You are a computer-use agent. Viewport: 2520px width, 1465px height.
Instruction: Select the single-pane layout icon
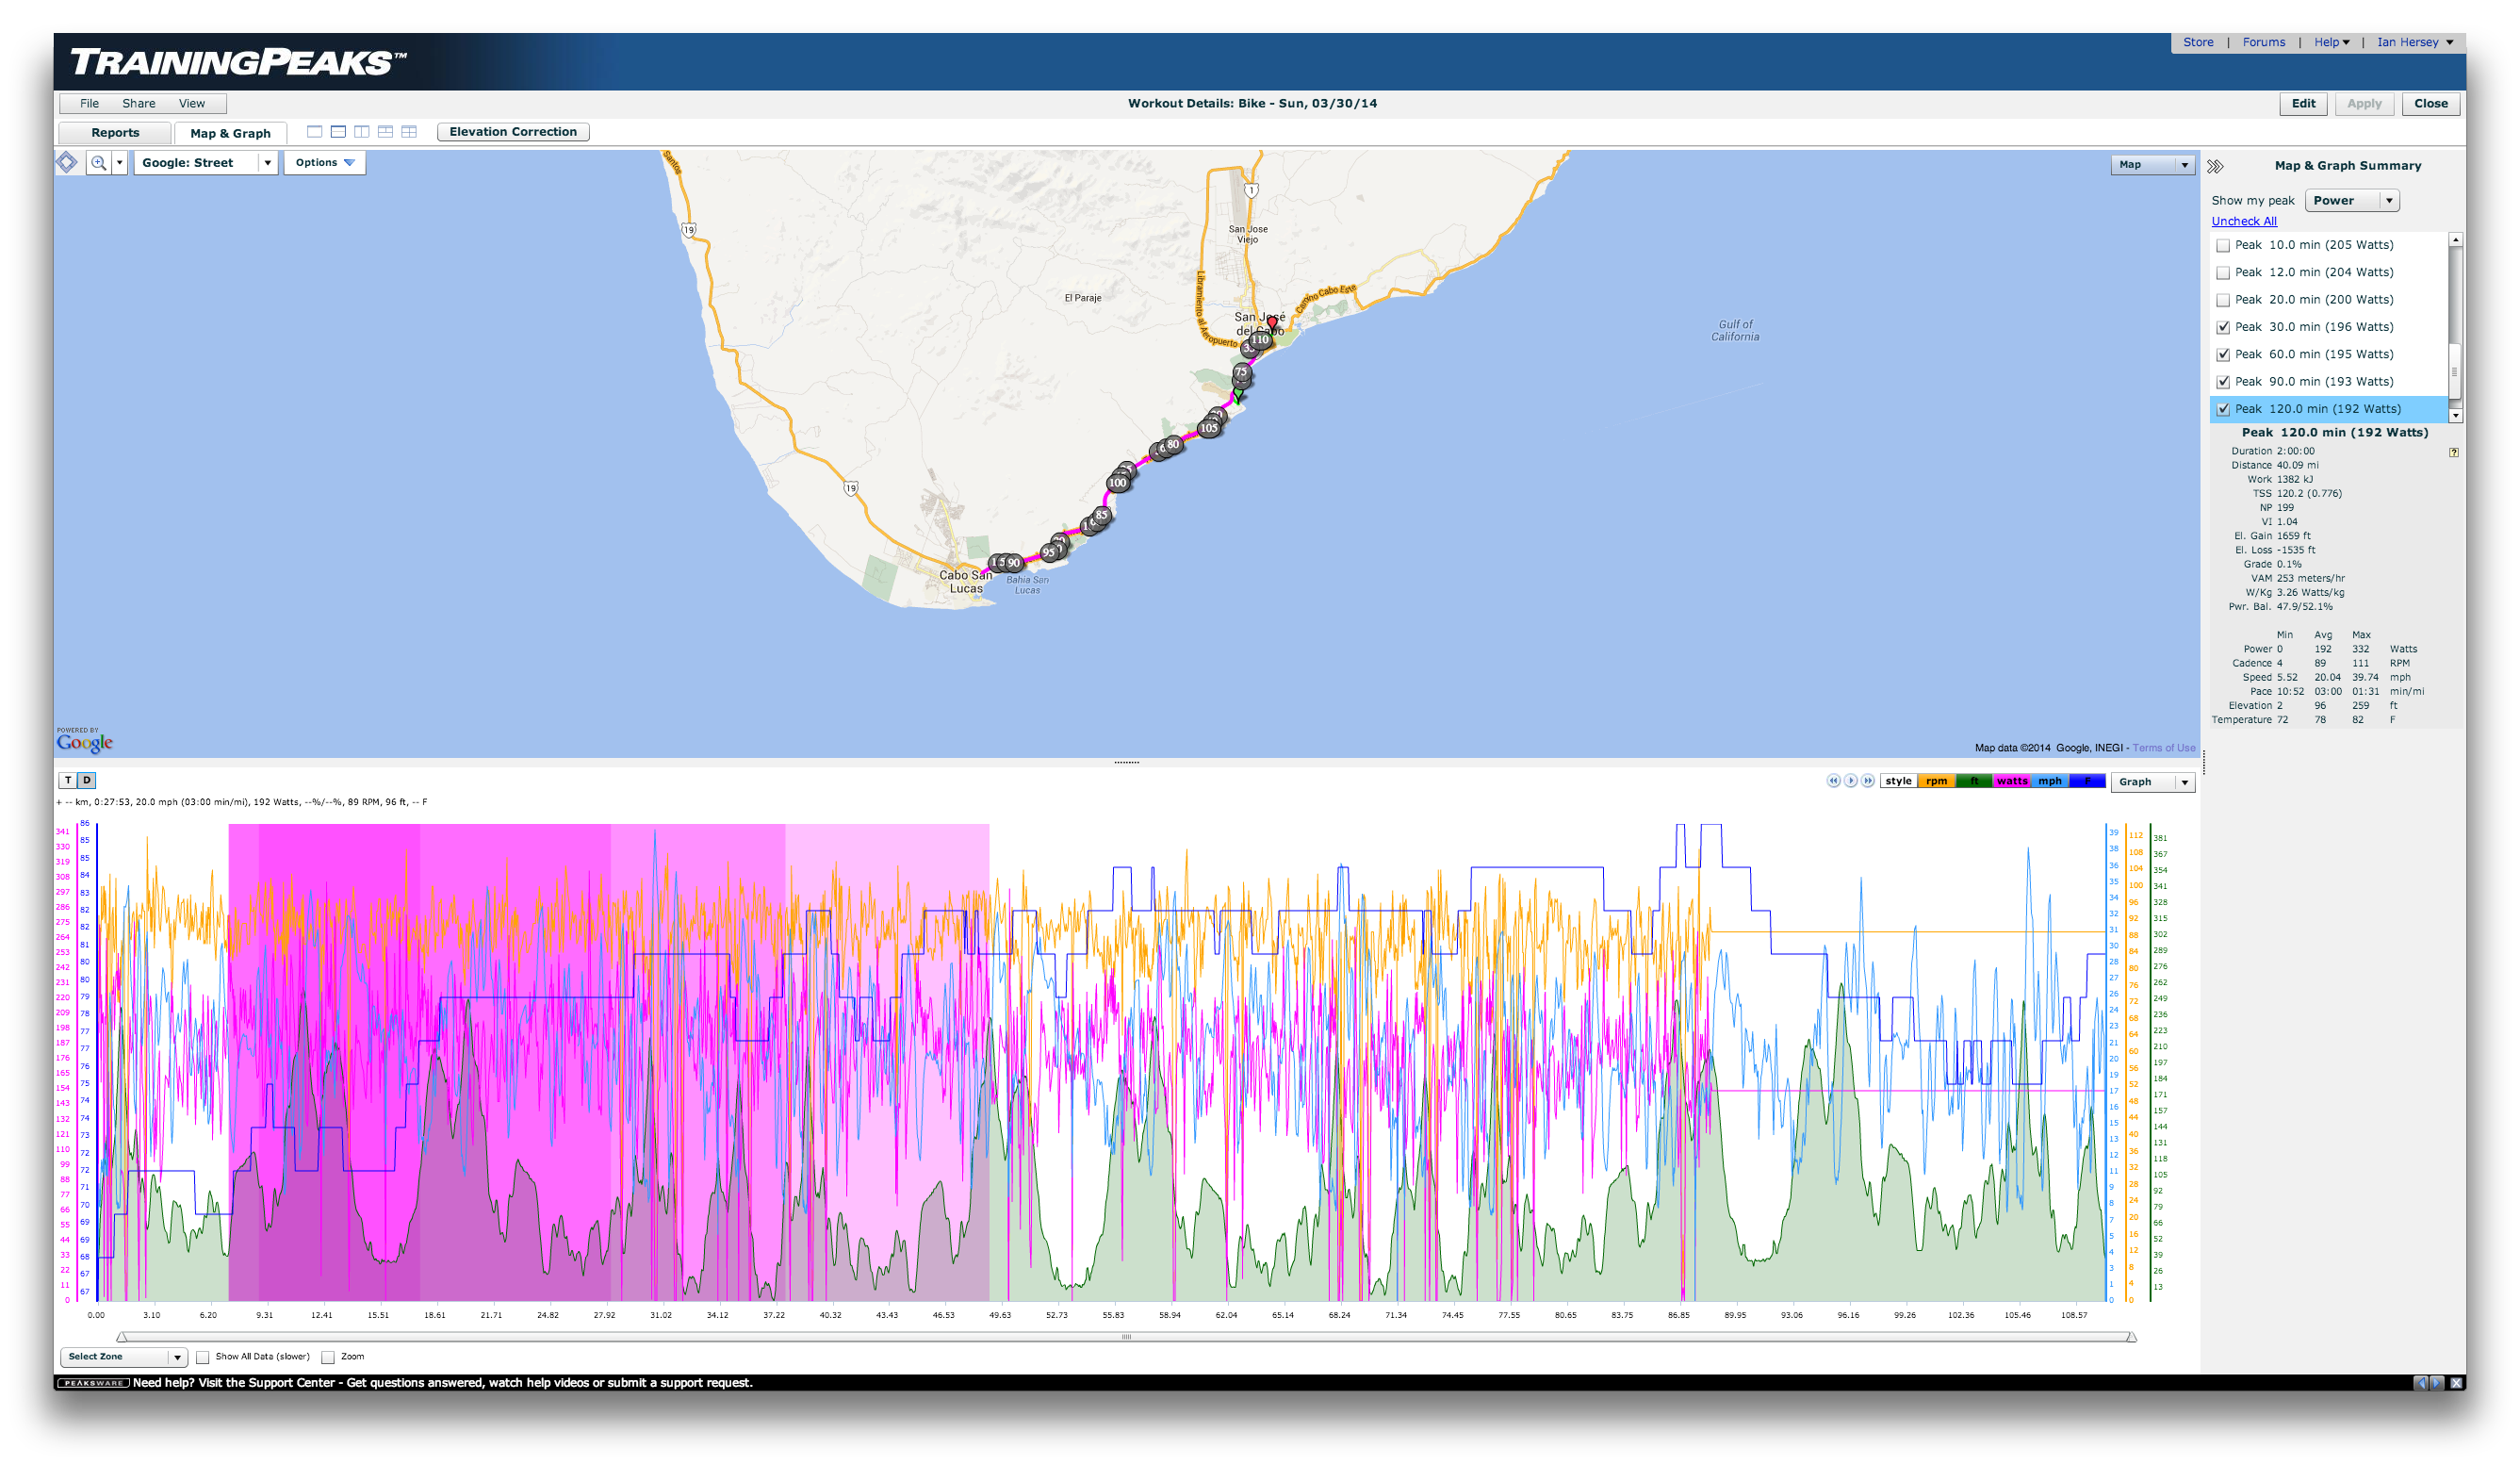pyautogui.click(x=314, y=132)
